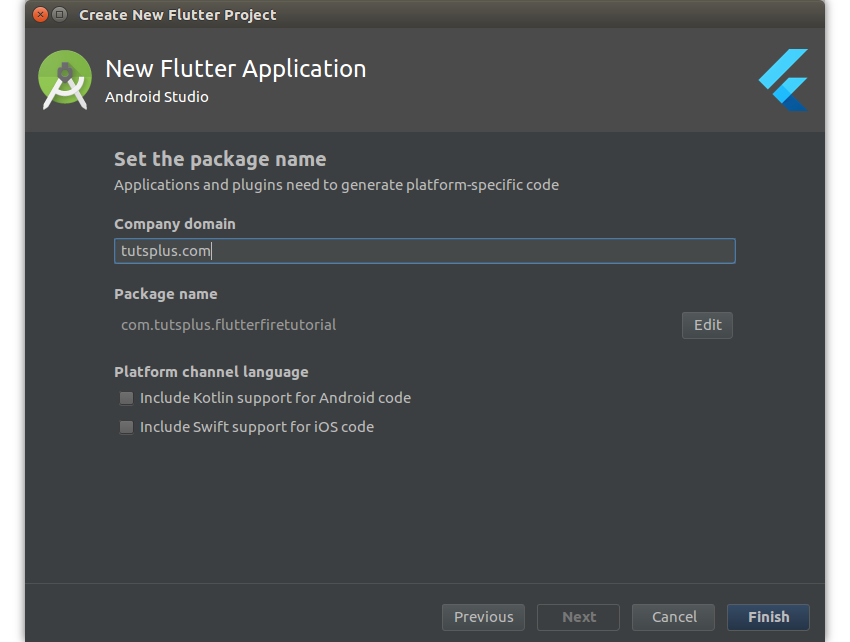
Task: Click the platform-specific code description text
Action: [x=336, y=185]
